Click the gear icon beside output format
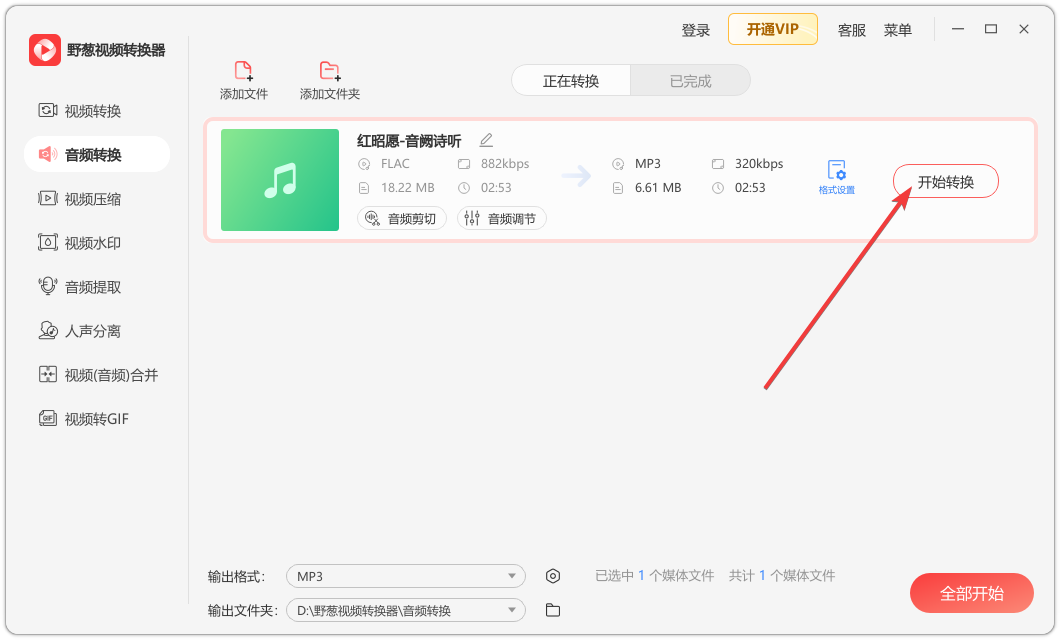Viewport: 1060px width, 640px height. [x=553, y=575]
